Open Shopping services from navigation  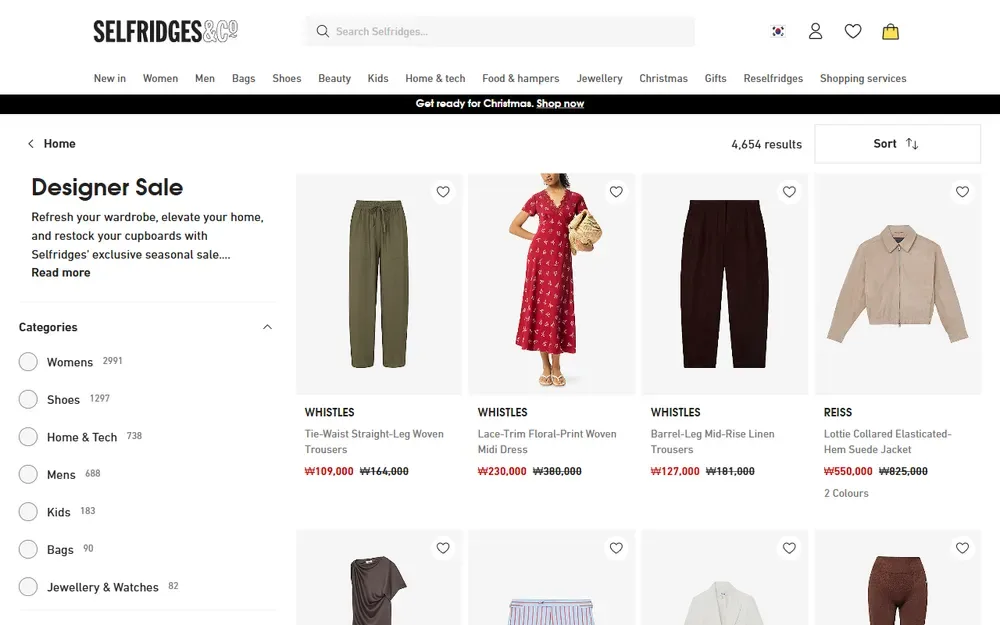tap(863, 78)
